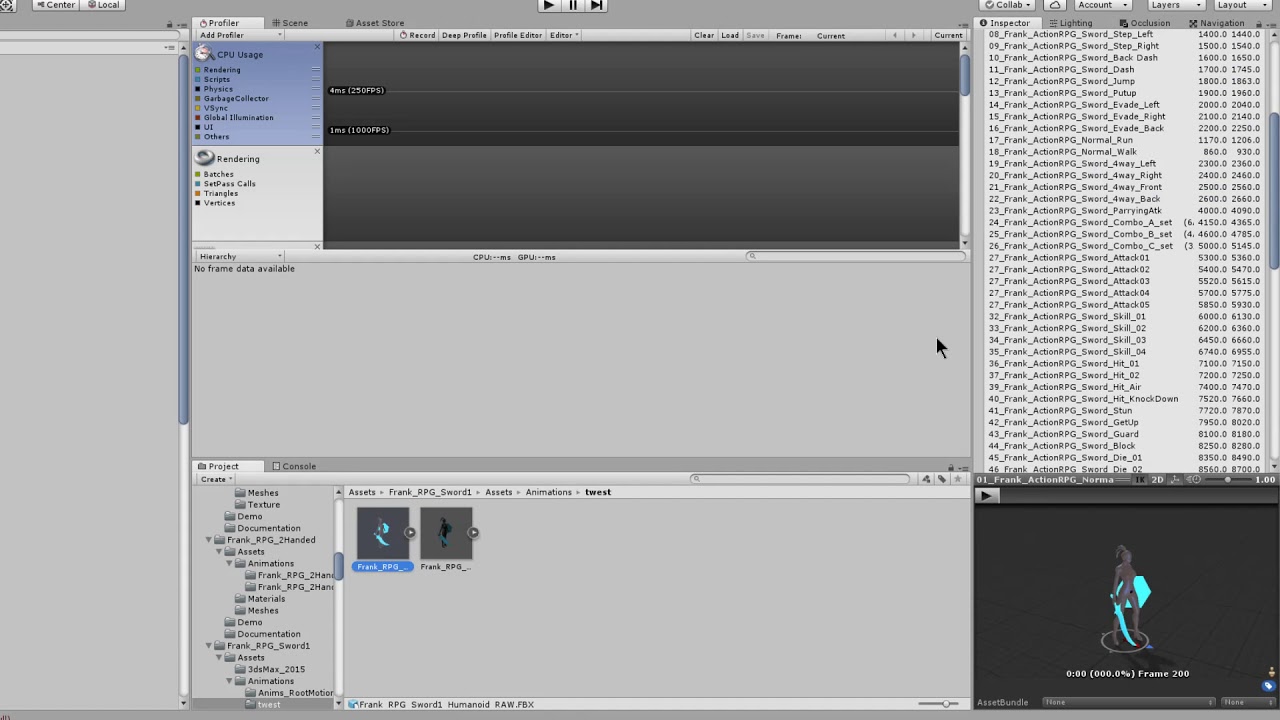The height and width of the screenshot is (720, 1280).
Task: Switch to the Console tab
Action: click(293, 466)
